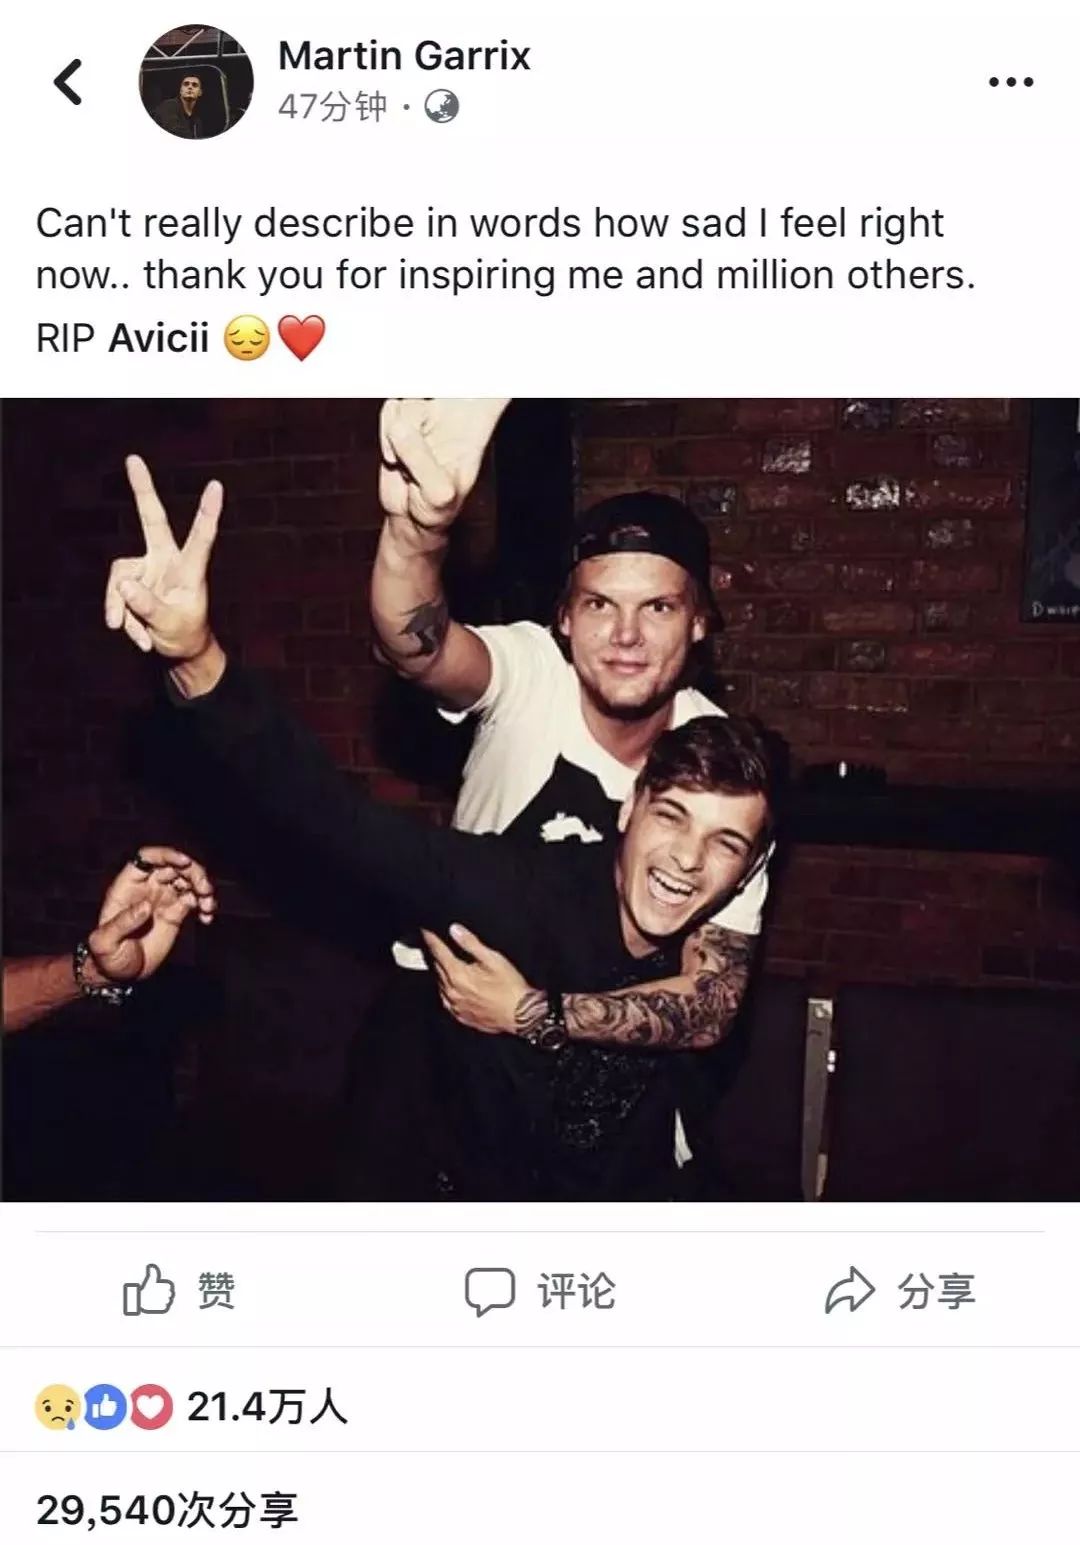The height and width of the screenshot is (1545, 1080).
Task: Click the share arrow icon
Action: coord(849,1291)
